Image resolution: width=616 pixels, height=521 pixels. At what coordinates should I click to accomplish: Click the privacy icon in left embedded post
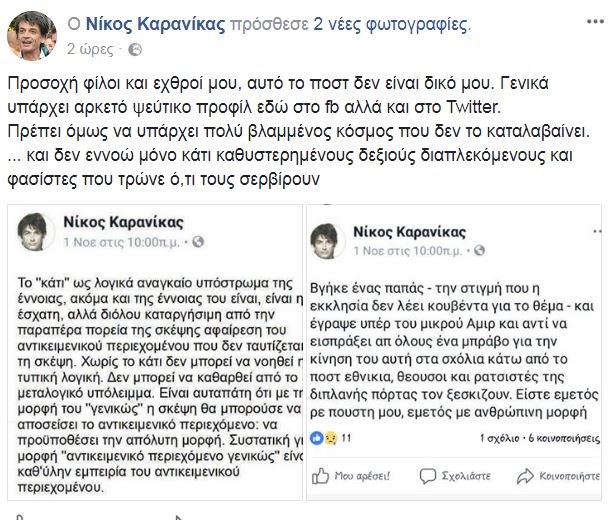199,241
